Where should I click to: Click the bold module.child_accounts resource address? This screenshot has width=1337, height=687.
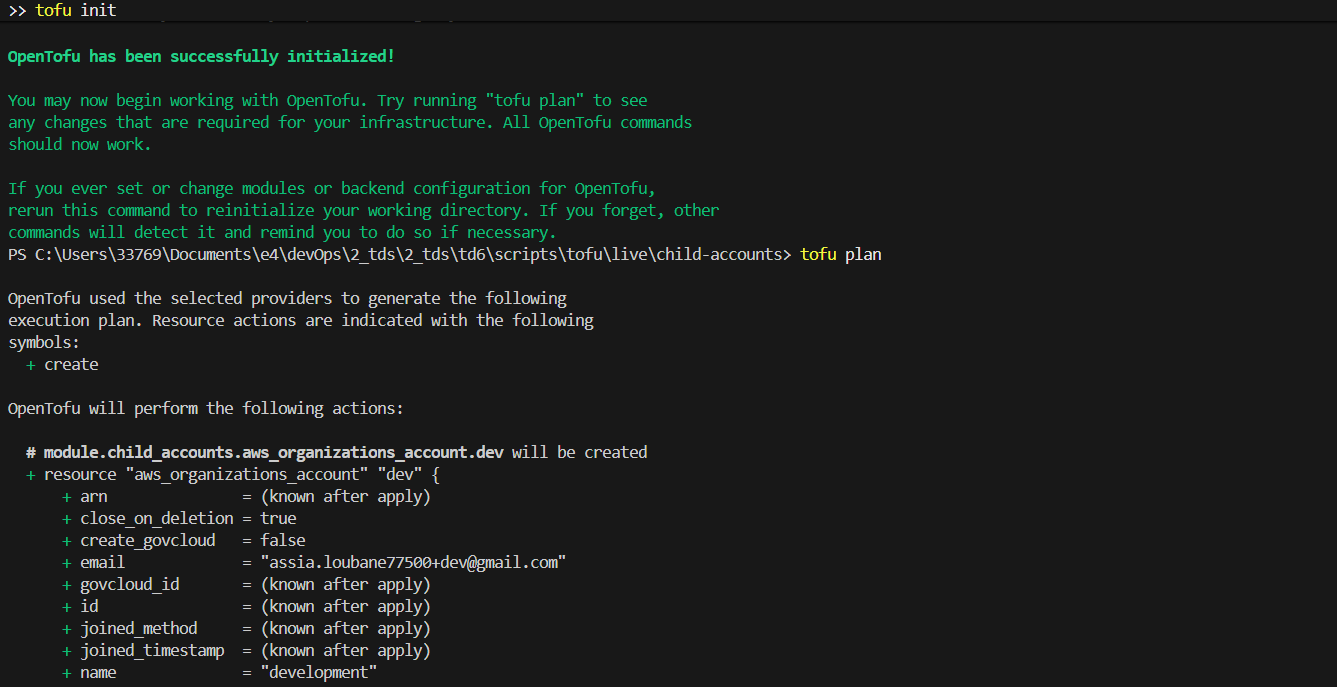(x=273, y=452)
